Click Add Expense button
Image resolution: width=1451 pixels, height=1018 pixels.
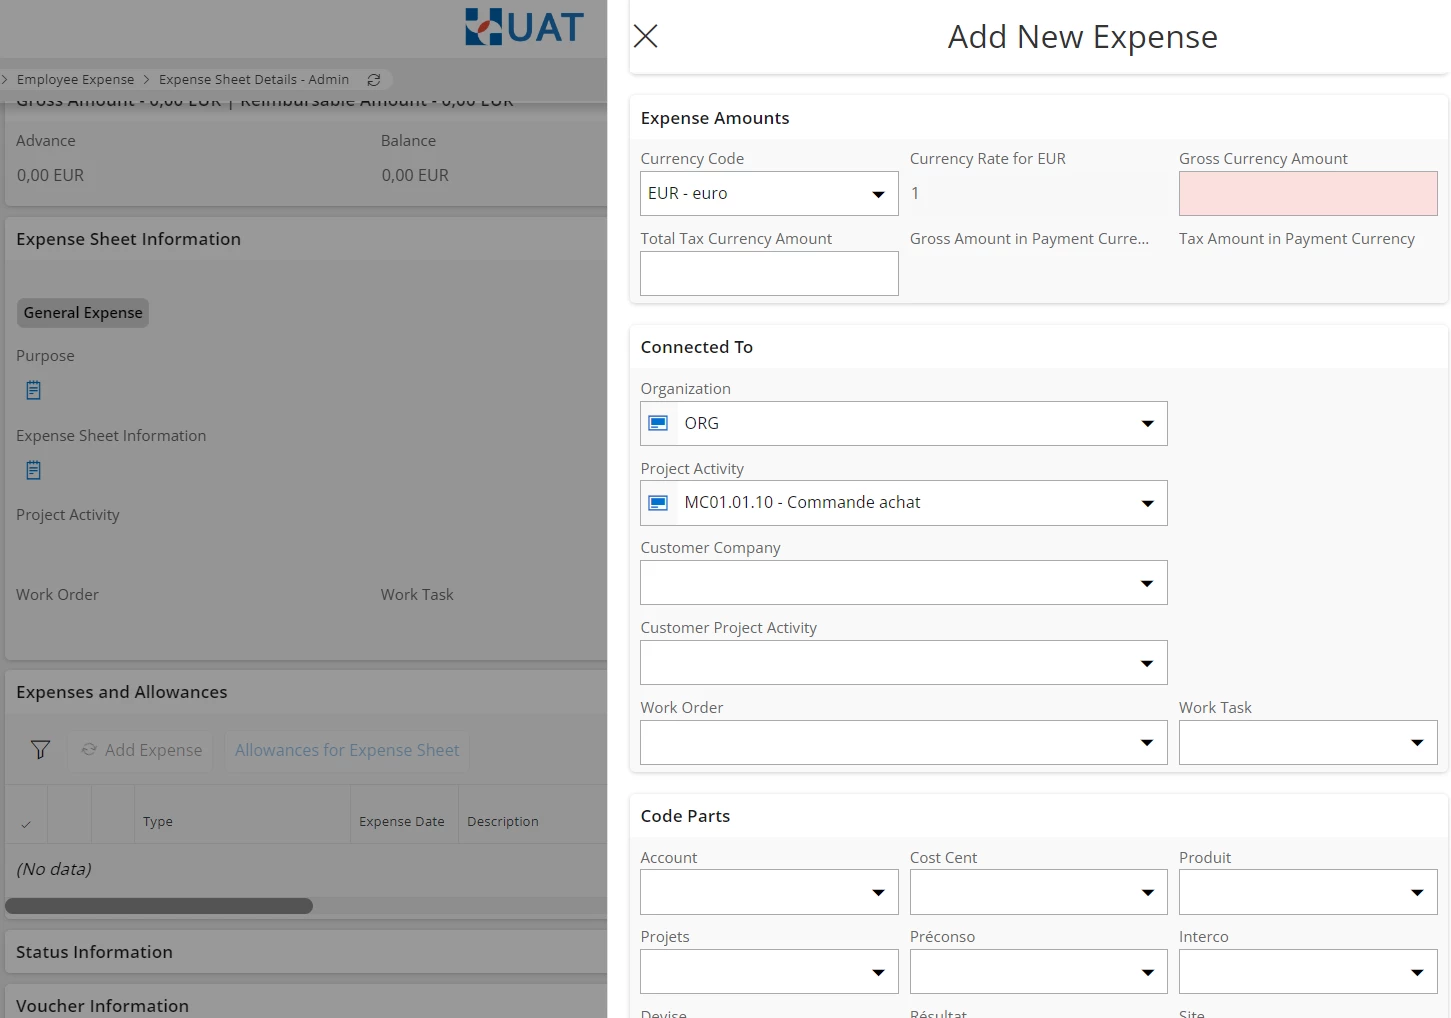coord(142,750)
